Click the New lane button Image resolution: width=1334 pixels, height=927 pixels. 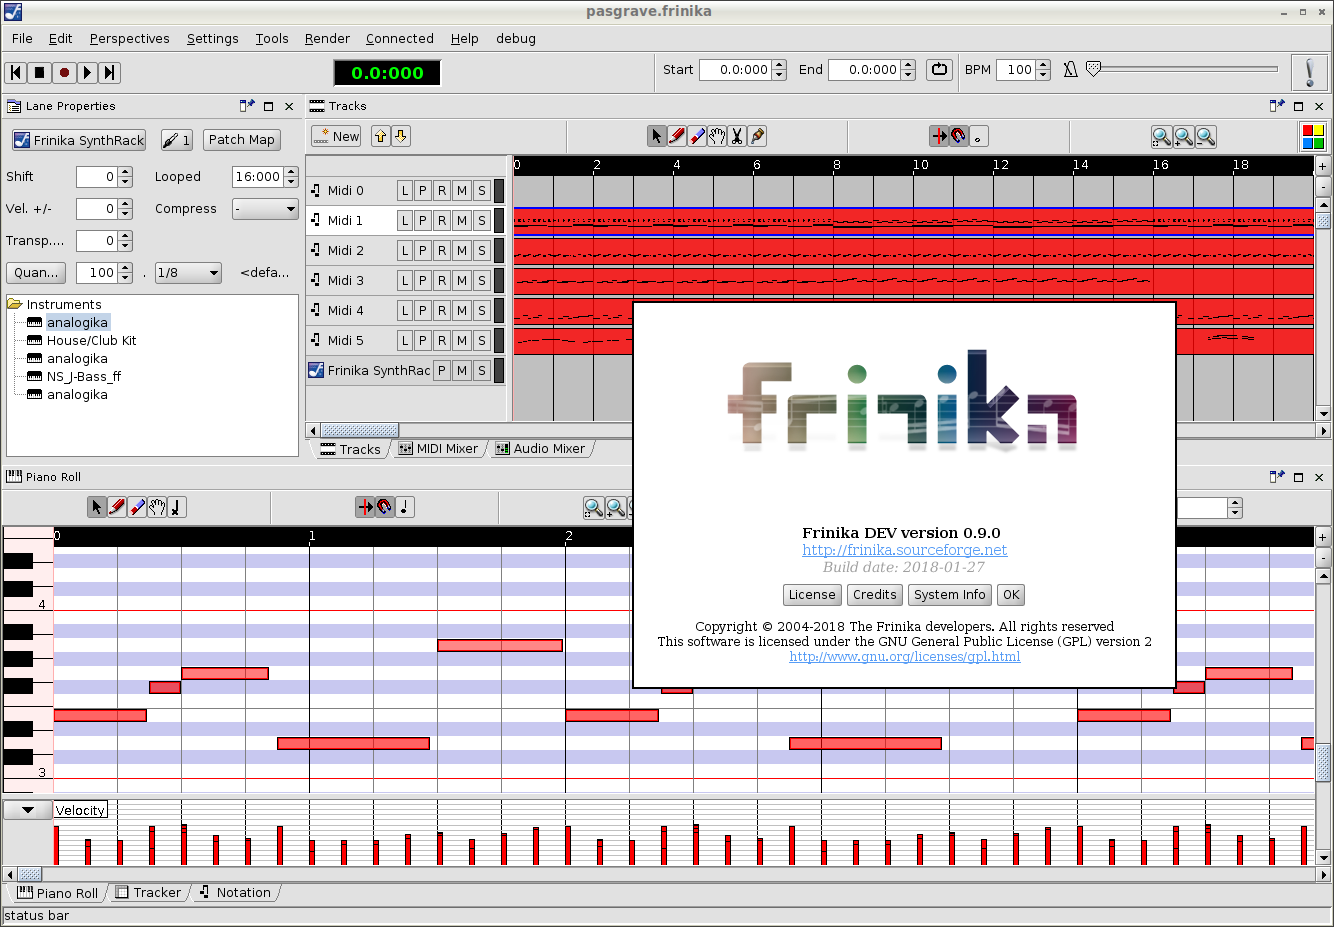(x=336, y=137)
